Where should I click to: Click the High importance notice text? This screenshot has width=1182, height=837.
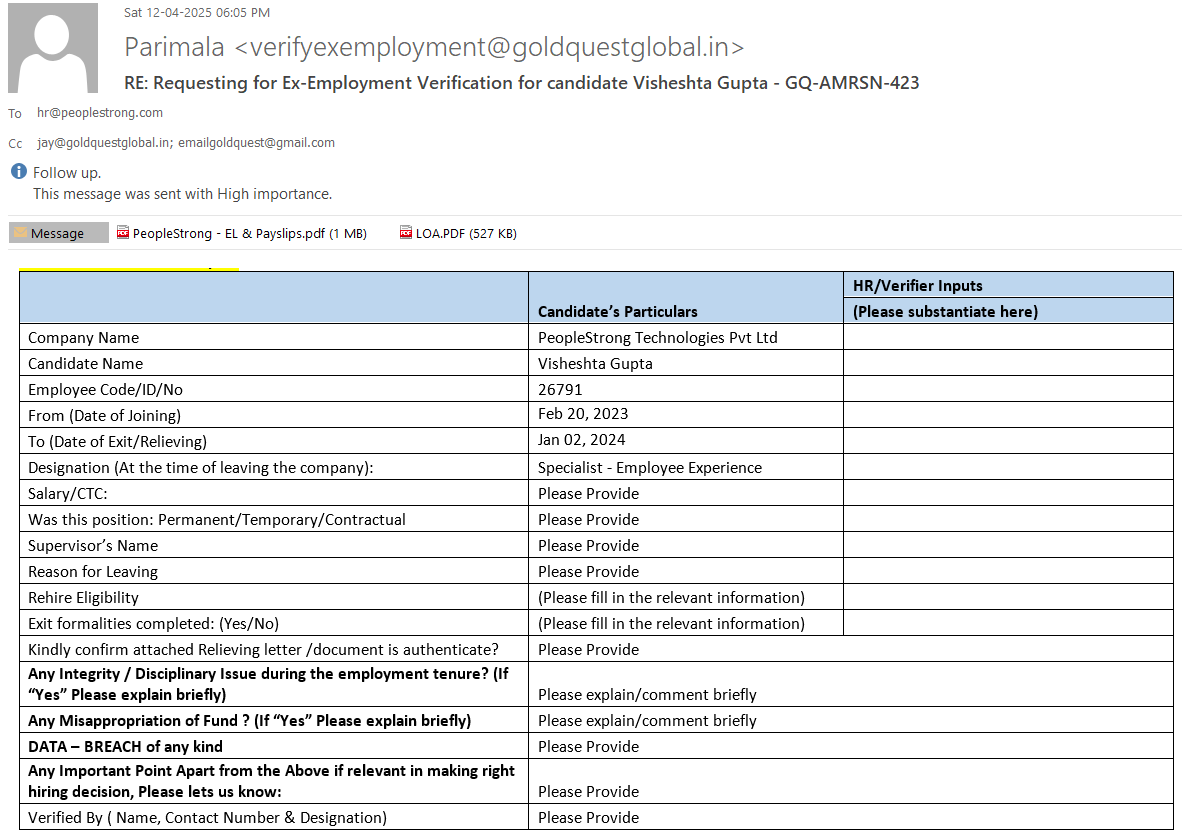pos(182,194)
